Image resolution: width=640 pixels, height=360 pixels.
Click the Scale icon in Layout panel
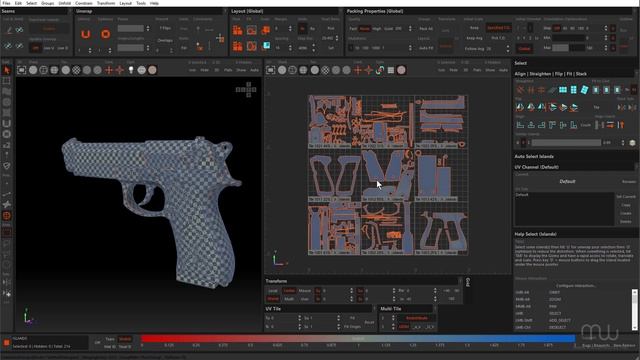coord(265,30)
